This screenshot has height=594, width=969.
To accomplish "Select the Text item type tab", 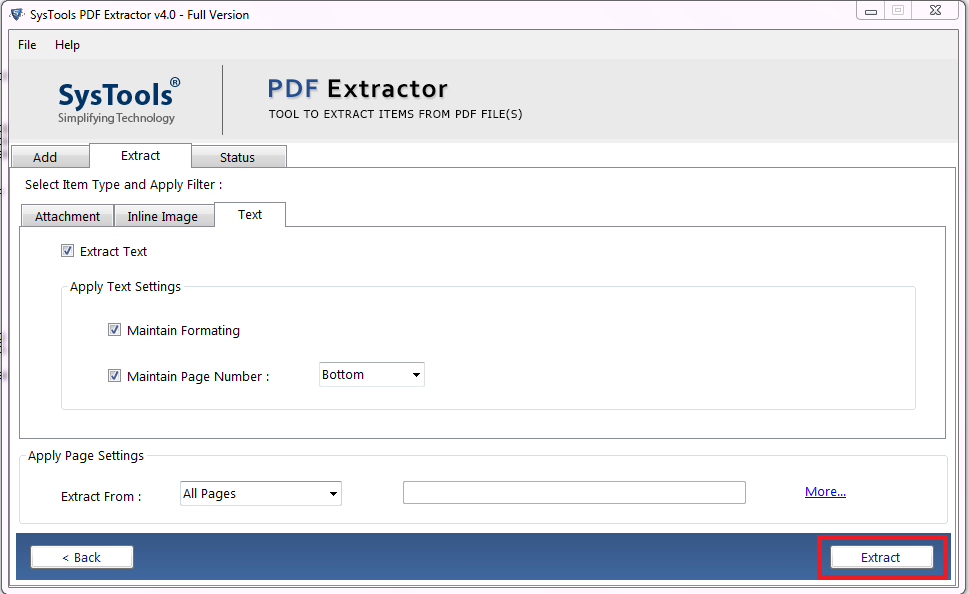I will (x=250, y=214).
